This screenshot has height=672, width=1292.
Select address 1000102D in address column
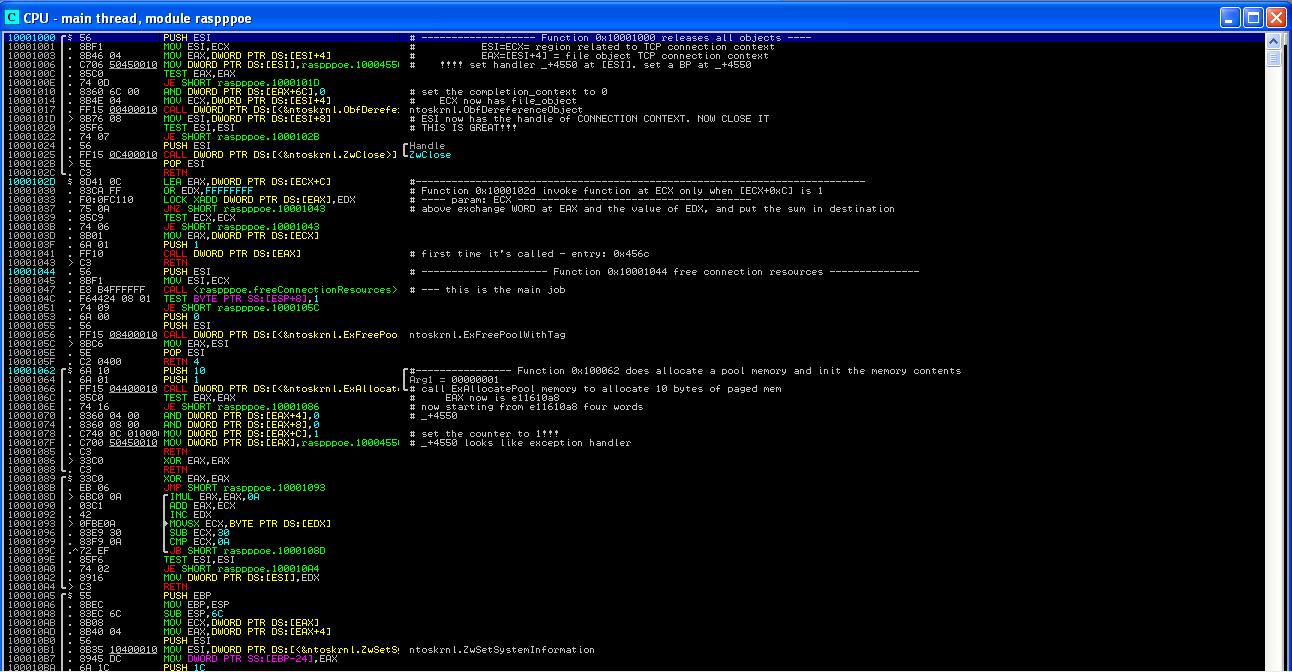click(x=30, y=182)
